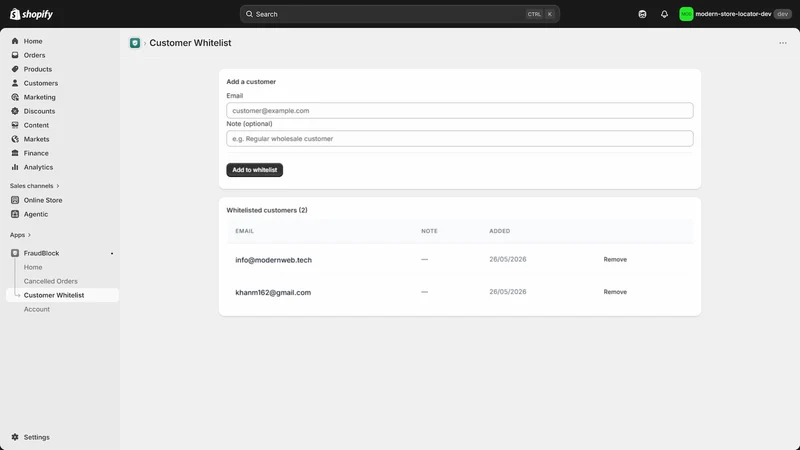Image resolution: width=800 pixels, height=450 pixels.
Task: Open Cancelled Orders subpage
Action: pyautogui.click(x=51, y=281)
